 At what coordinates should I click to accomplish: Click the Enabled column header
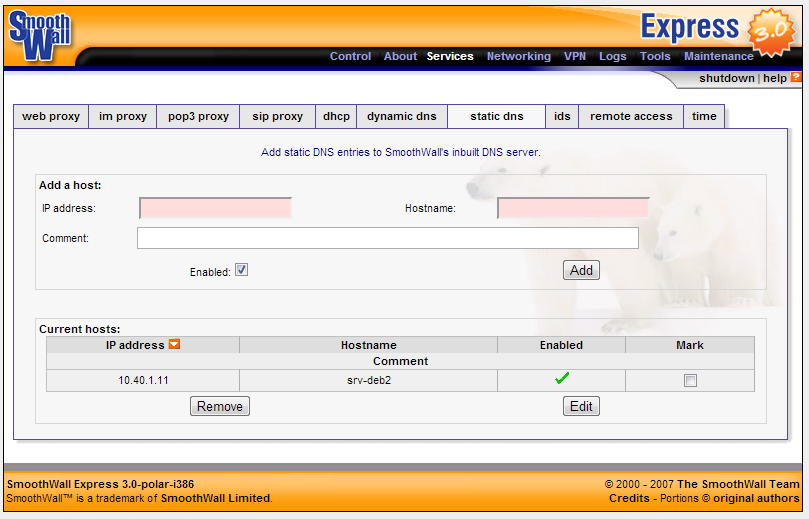pos(561,345)
